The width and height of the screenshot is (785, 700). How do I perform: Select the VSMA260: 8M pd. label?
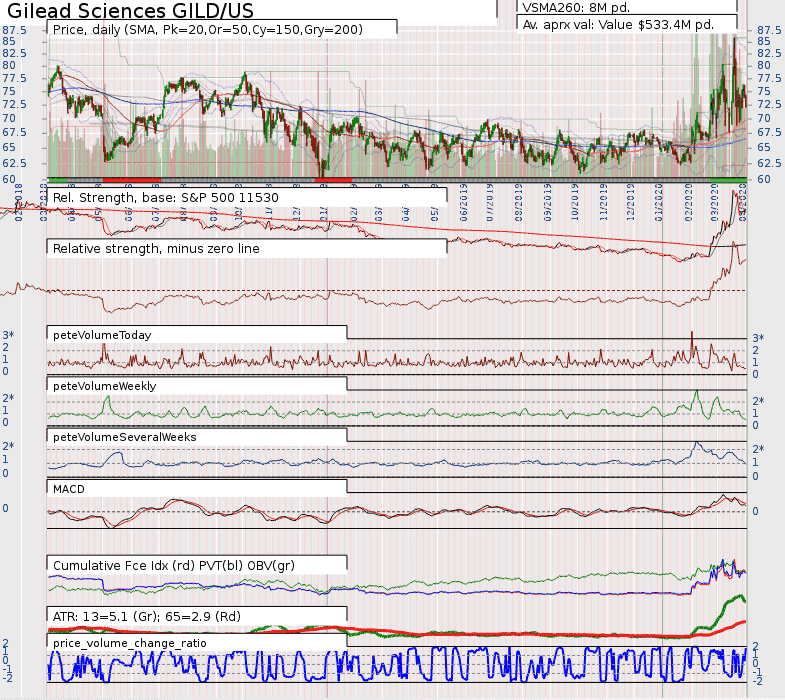pyautogui.click(x=576, y=8)
